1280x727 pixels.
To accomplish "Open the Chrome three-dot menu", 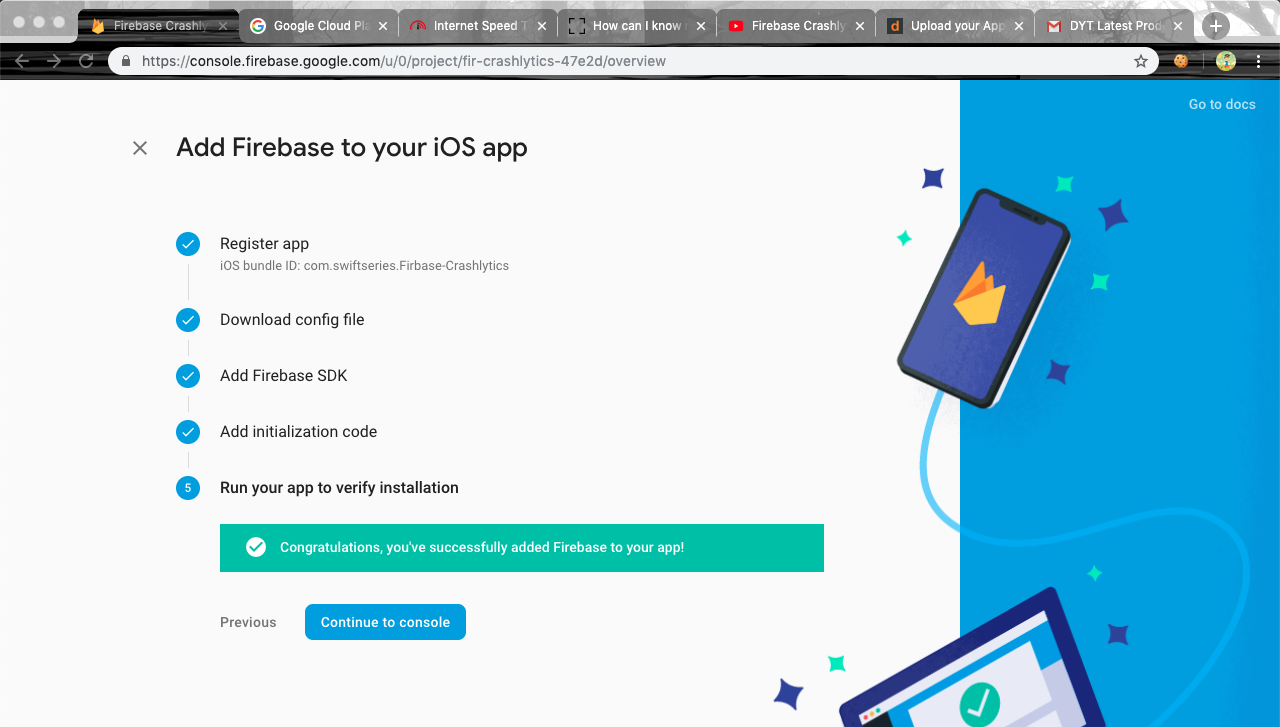I will pos(1258,61).
